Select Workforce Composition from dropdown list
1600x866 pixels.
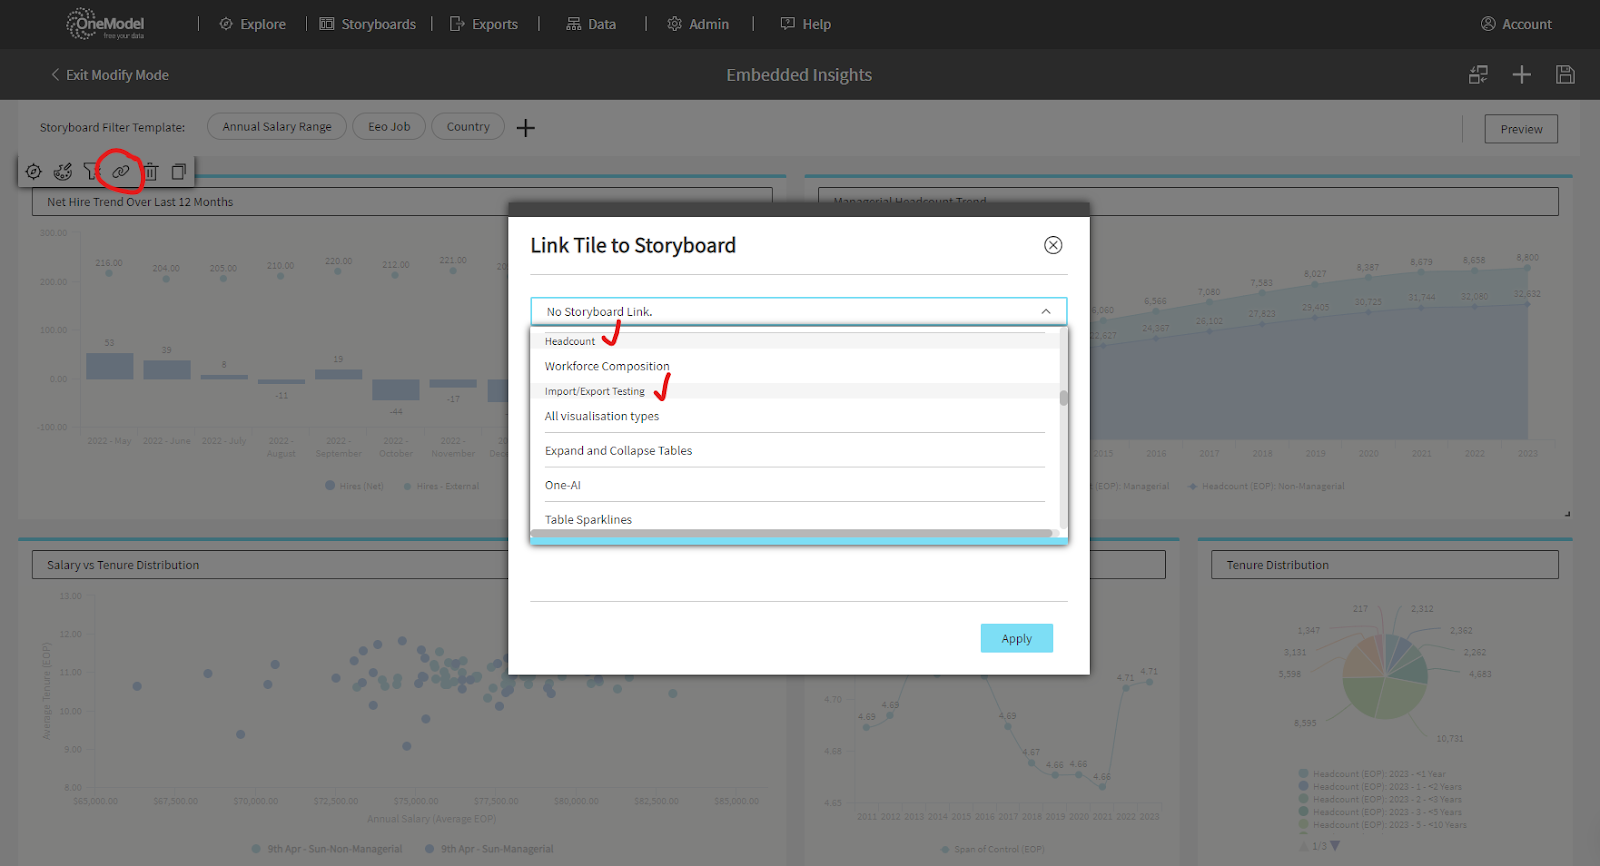[x=607, y=366]
